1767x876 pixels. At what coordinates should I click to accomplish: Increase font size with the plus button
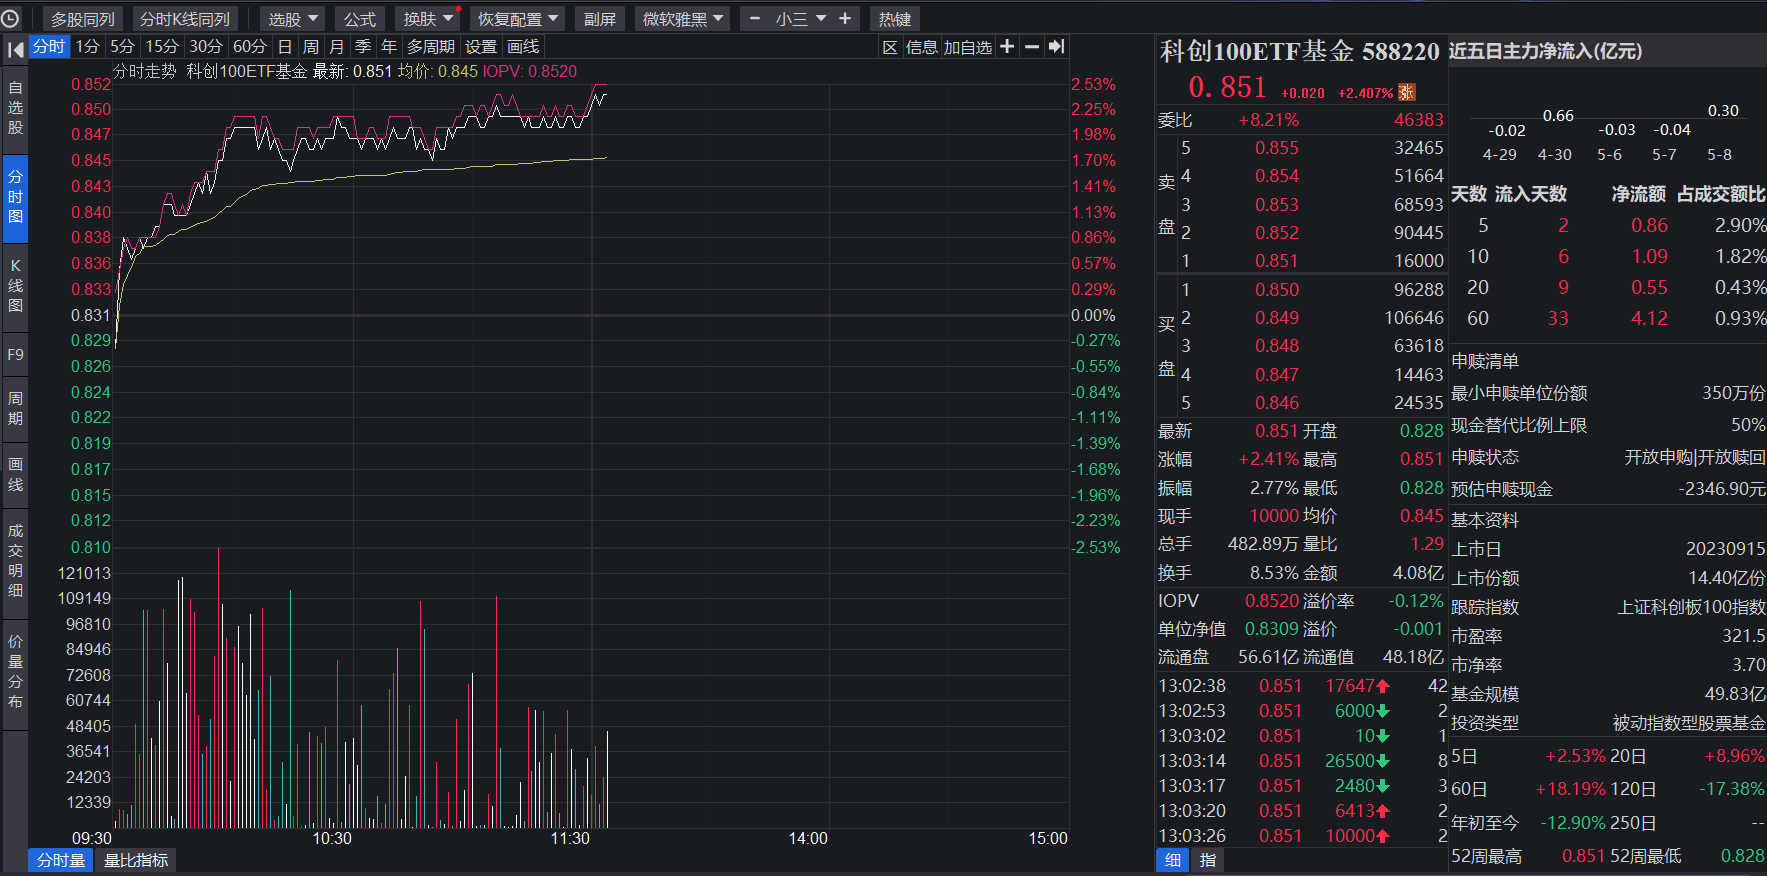coord(845,18)
